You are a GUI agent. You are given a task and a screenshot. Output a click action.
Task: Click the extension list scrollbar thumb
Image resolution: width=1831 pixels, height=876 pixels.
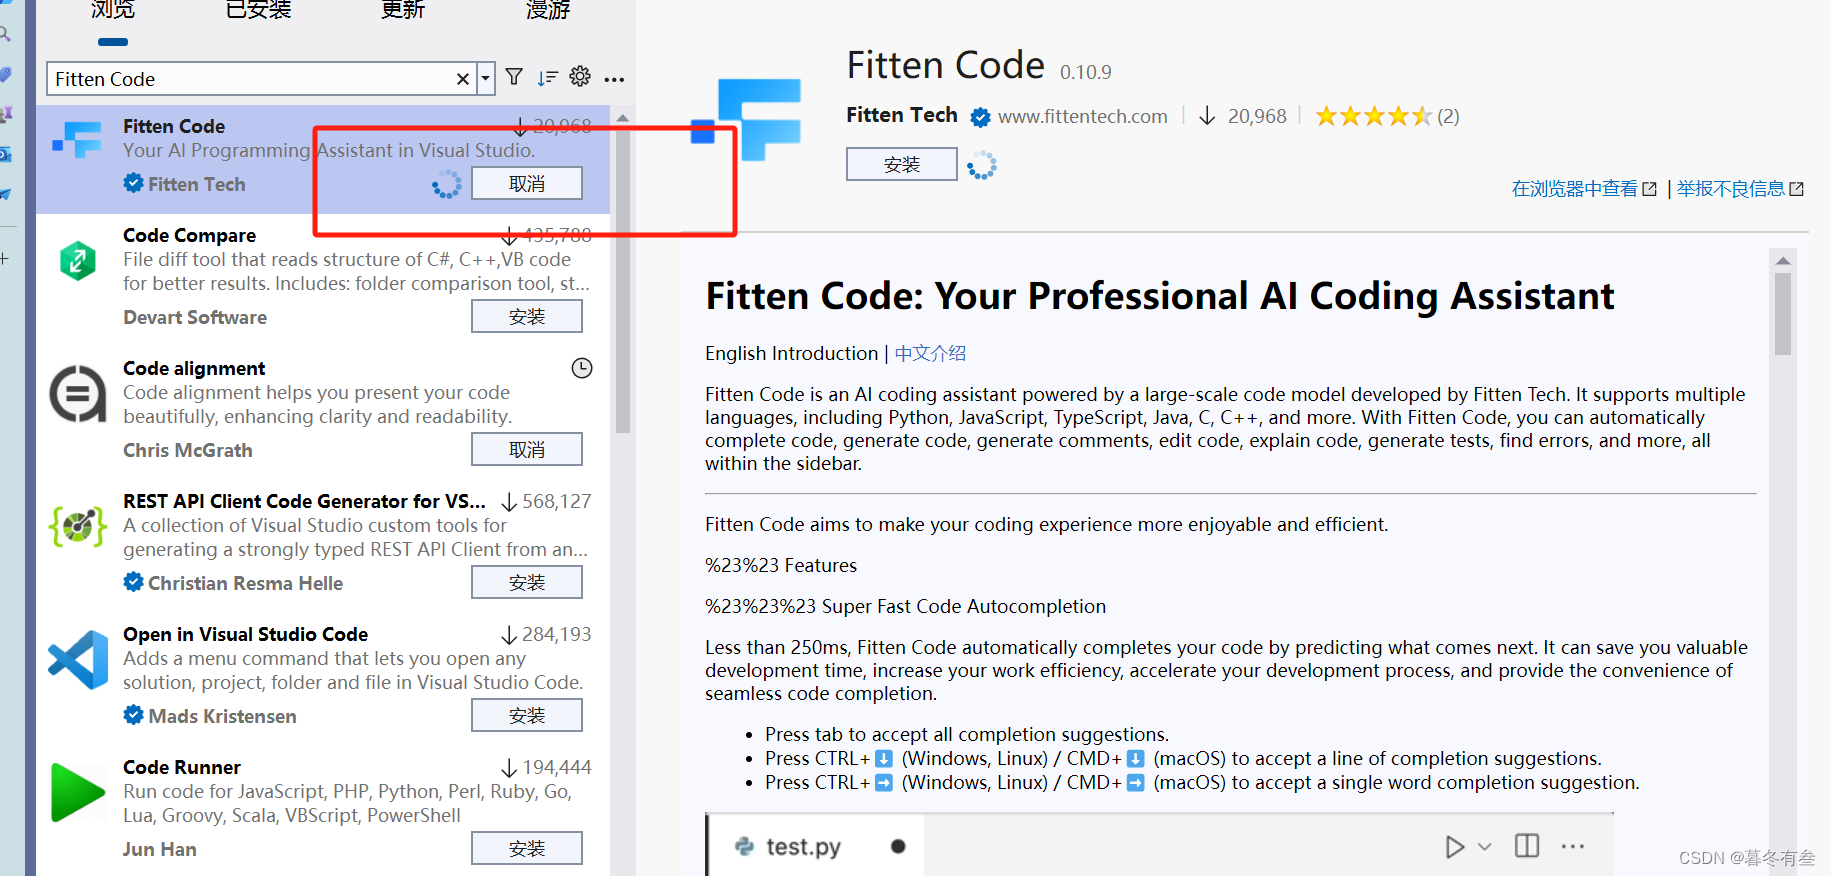[623, 280]
